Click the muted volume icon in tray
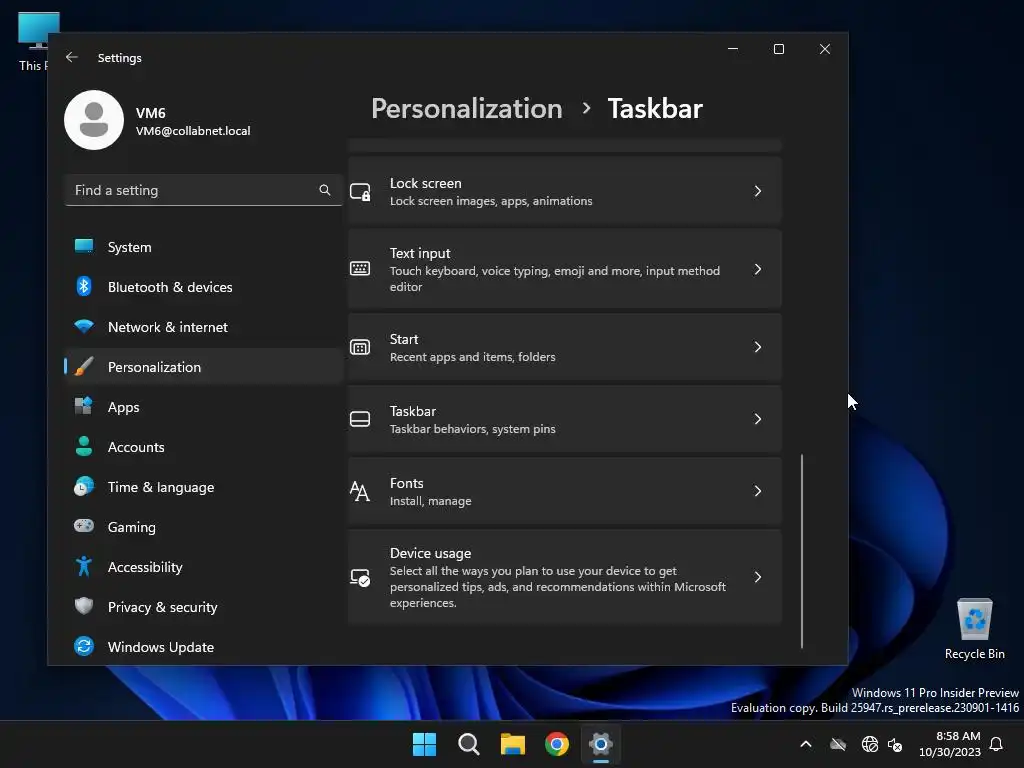The width and height of the screenshot is (1024, 768). 895,744
